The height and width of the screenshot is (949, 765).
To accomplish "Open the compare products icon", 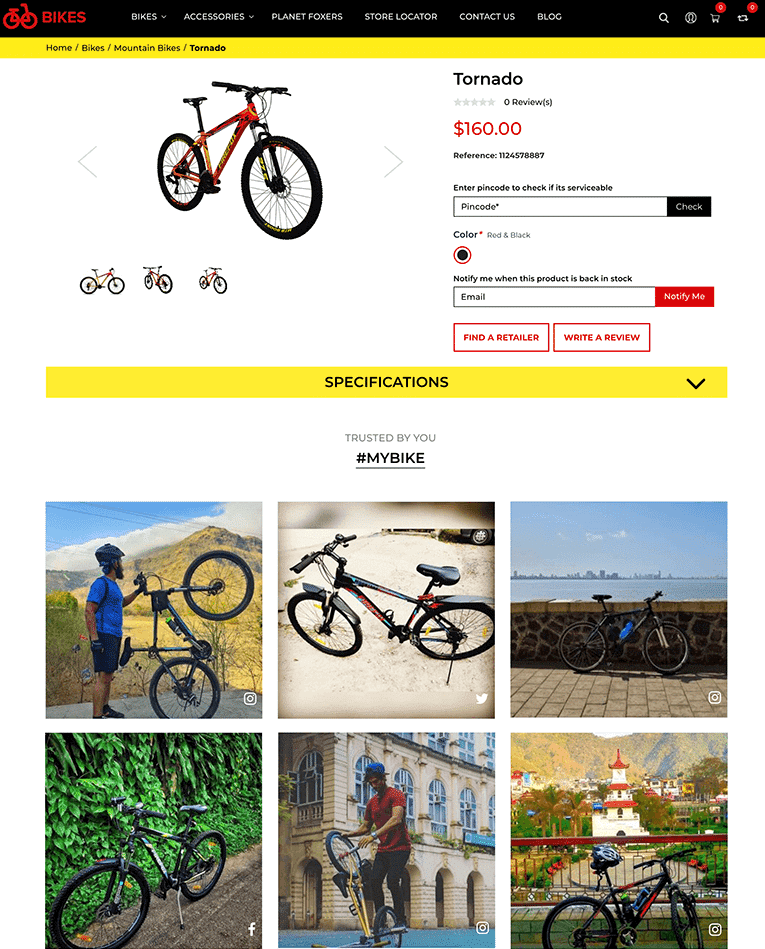I will point(743,18).
